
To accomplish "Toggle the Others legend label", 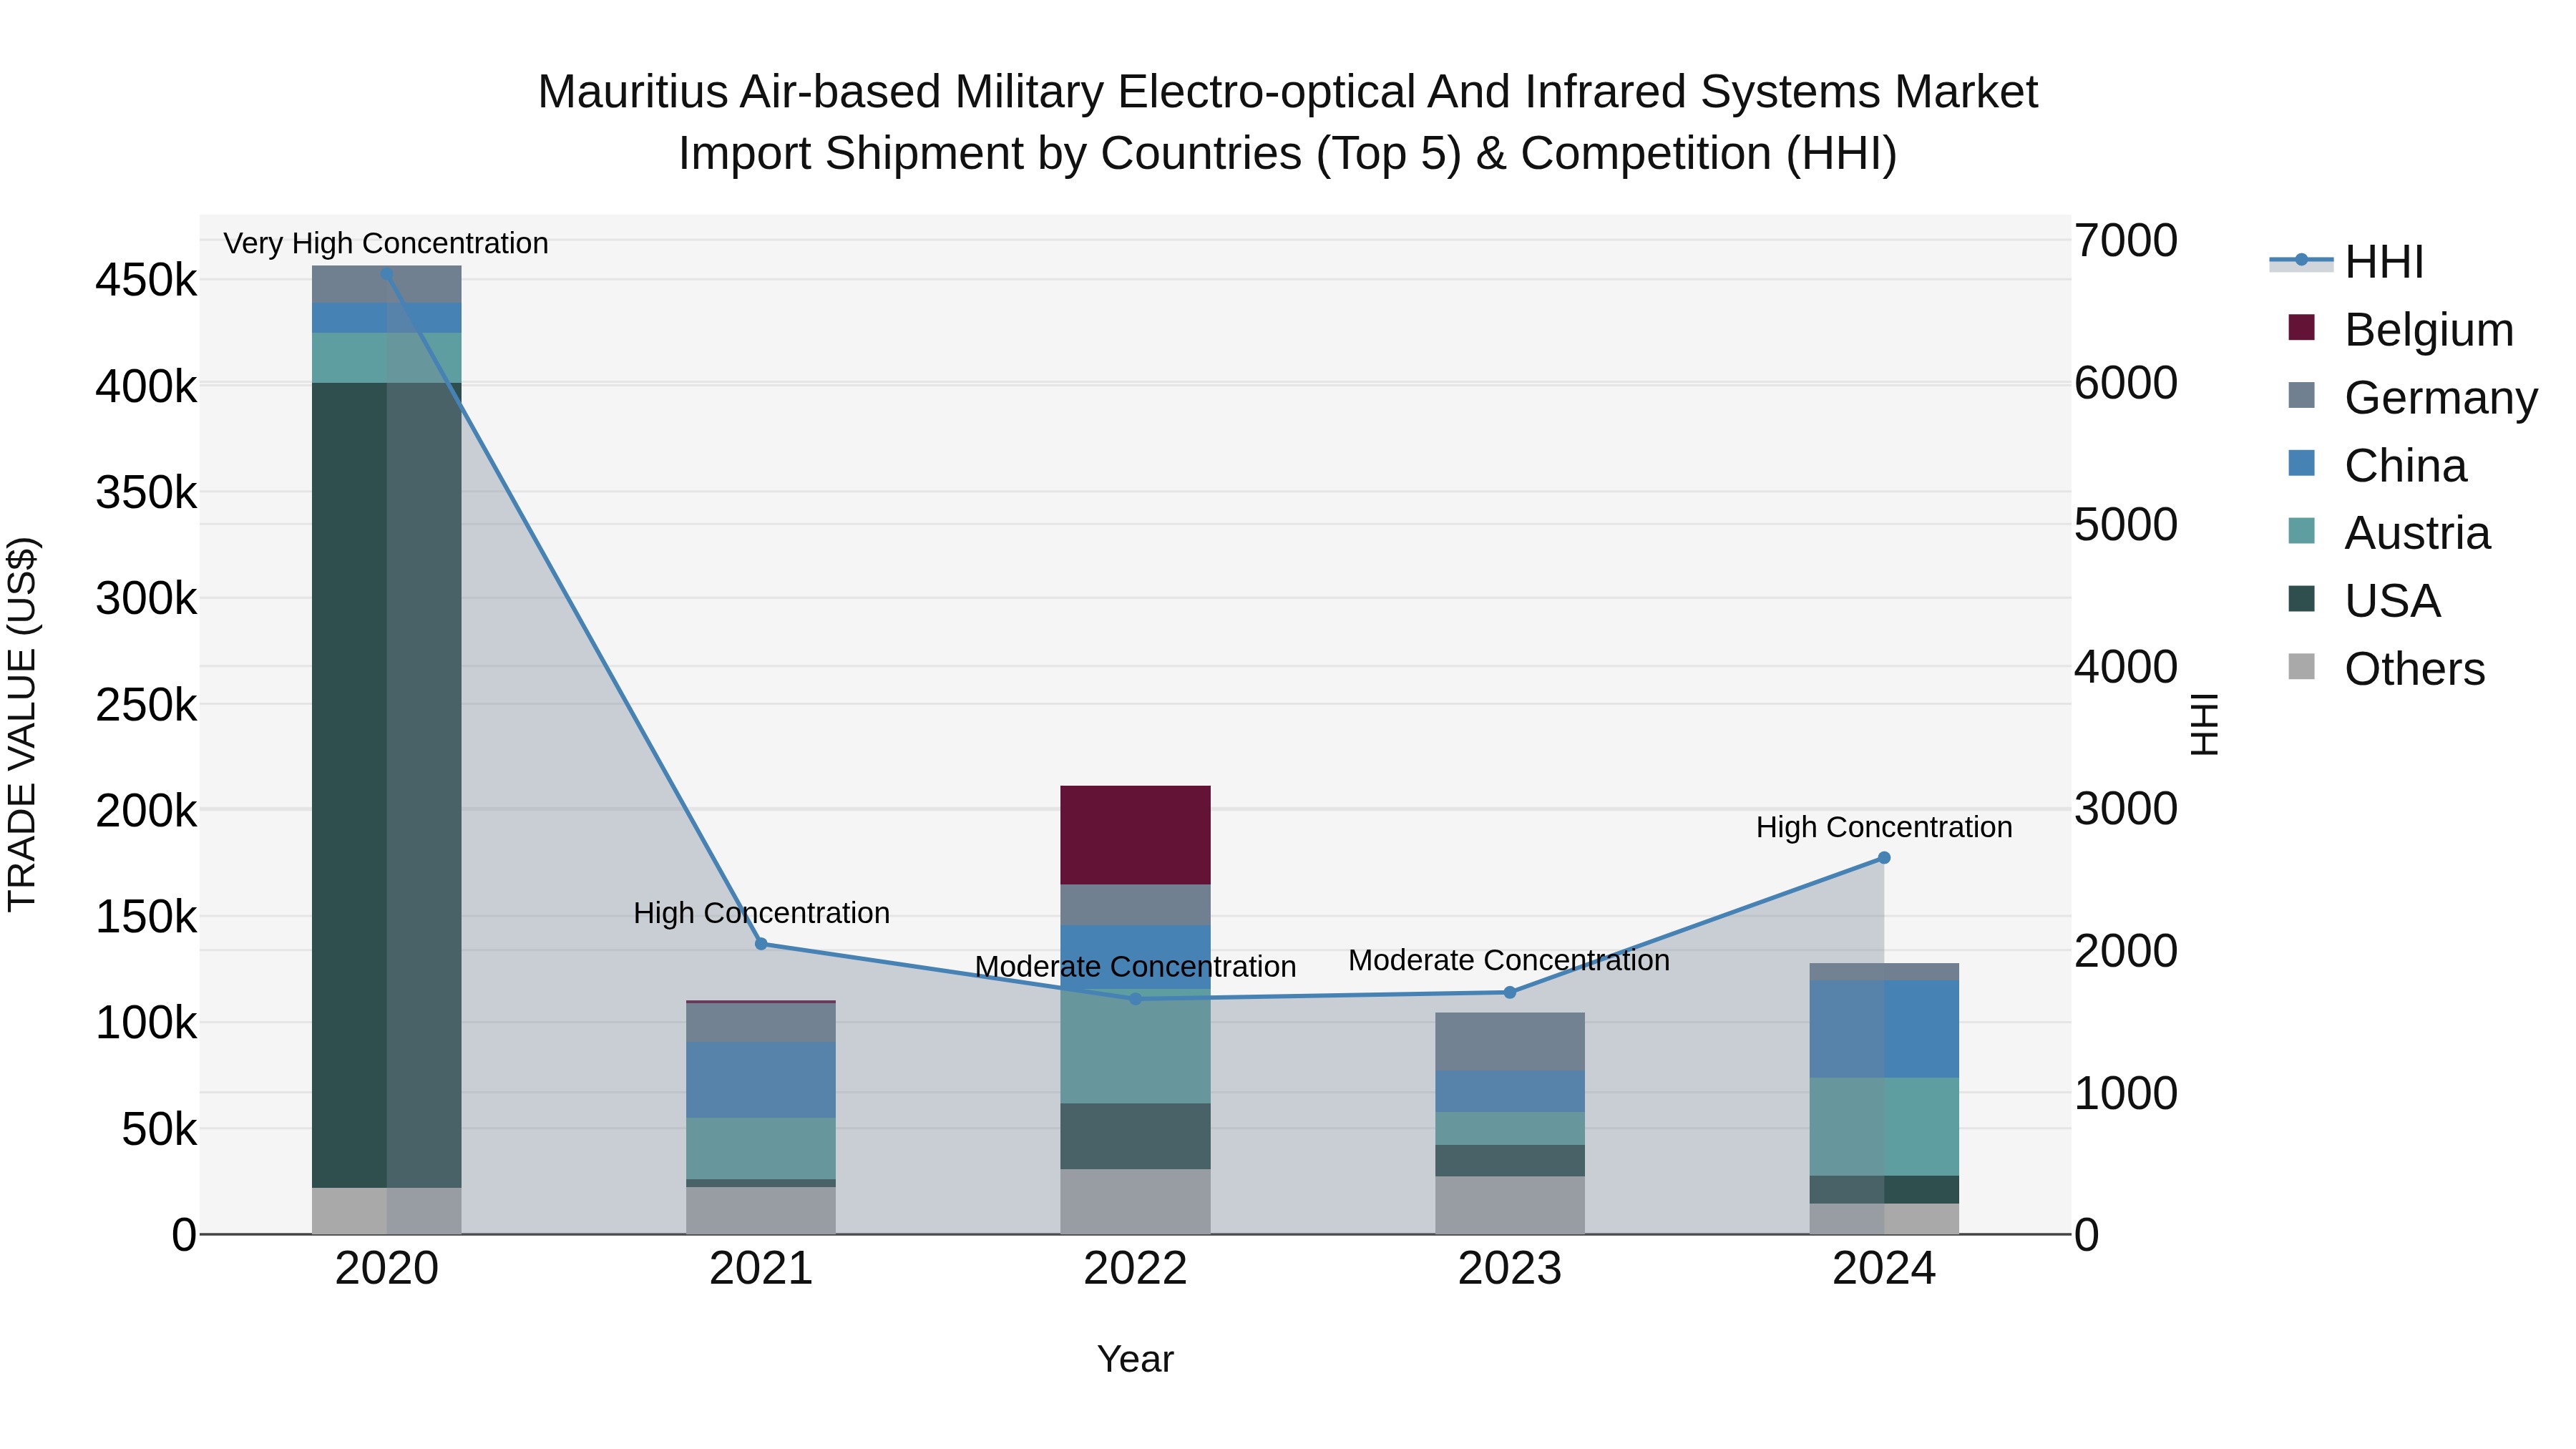I will (2414, 669).
